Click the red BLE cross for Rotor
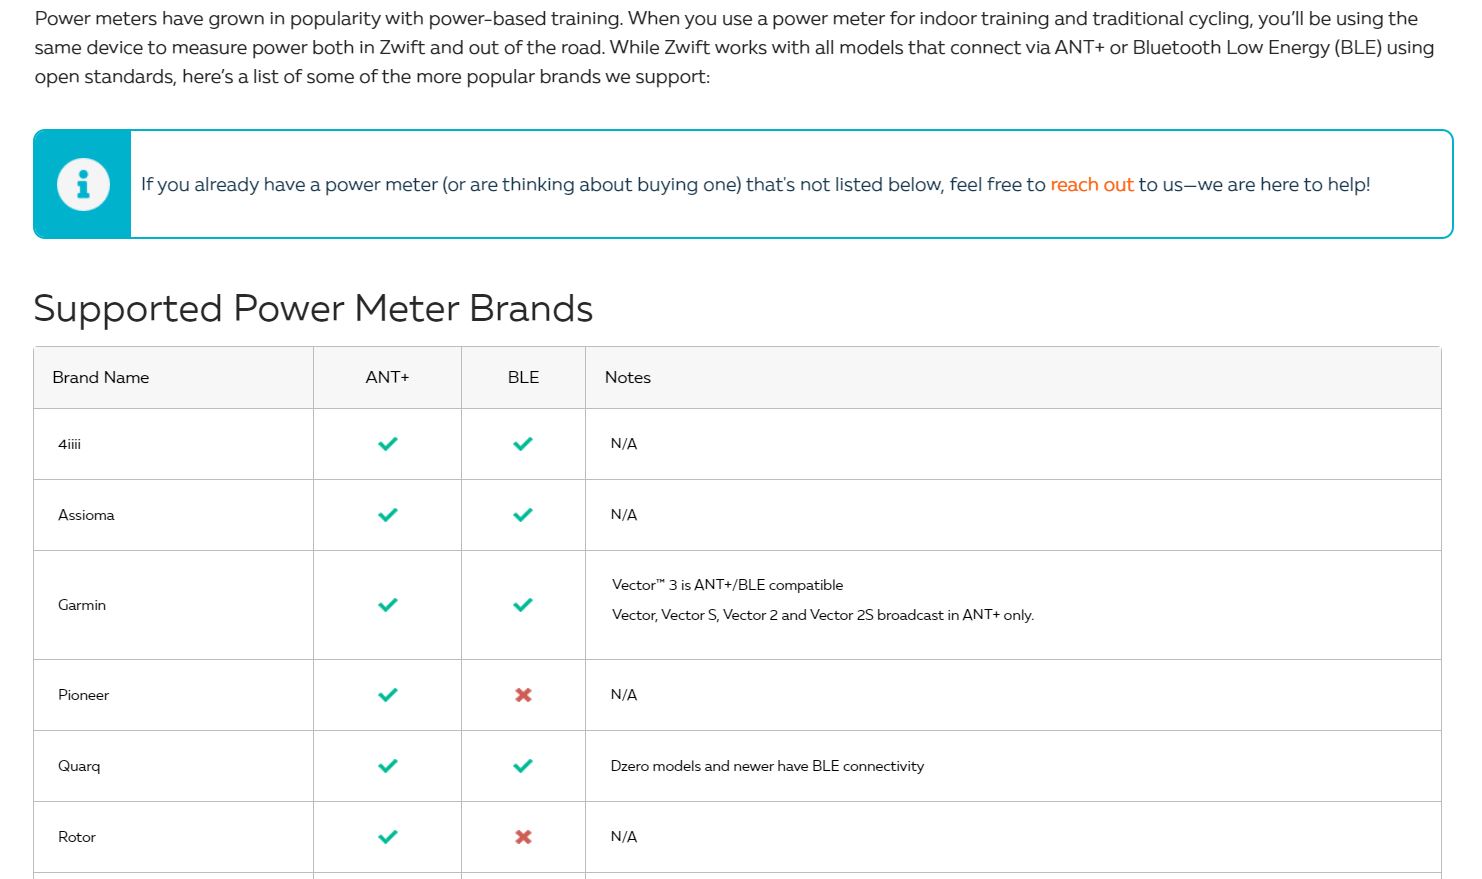1482x879 pixels. 523,837
